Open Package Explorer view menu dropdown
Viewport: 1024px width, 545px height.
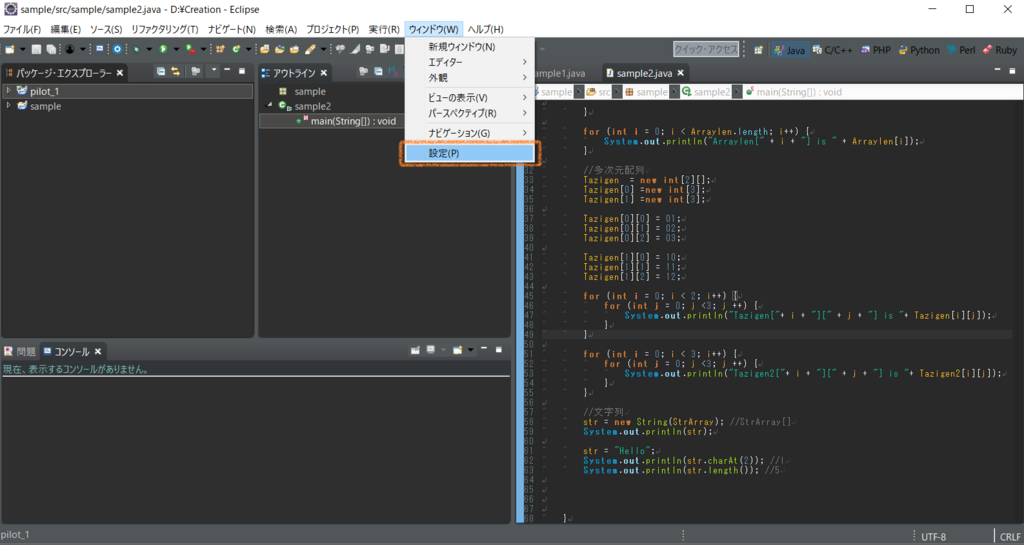click(x=213, y=72)
